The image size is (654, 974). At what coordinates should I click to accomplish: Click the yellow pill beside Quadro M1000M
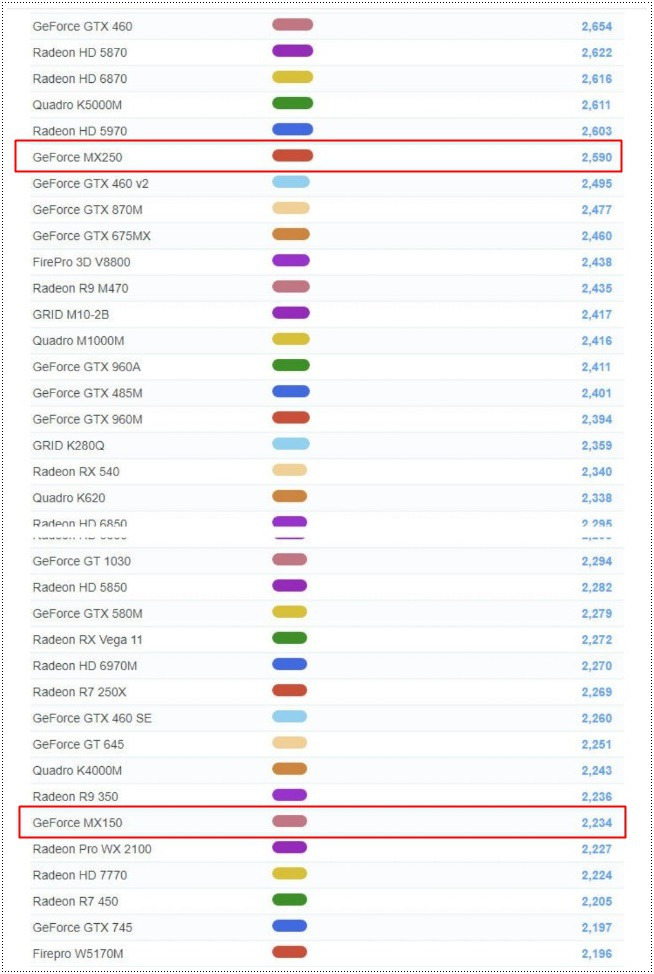[x=291, y=339]
